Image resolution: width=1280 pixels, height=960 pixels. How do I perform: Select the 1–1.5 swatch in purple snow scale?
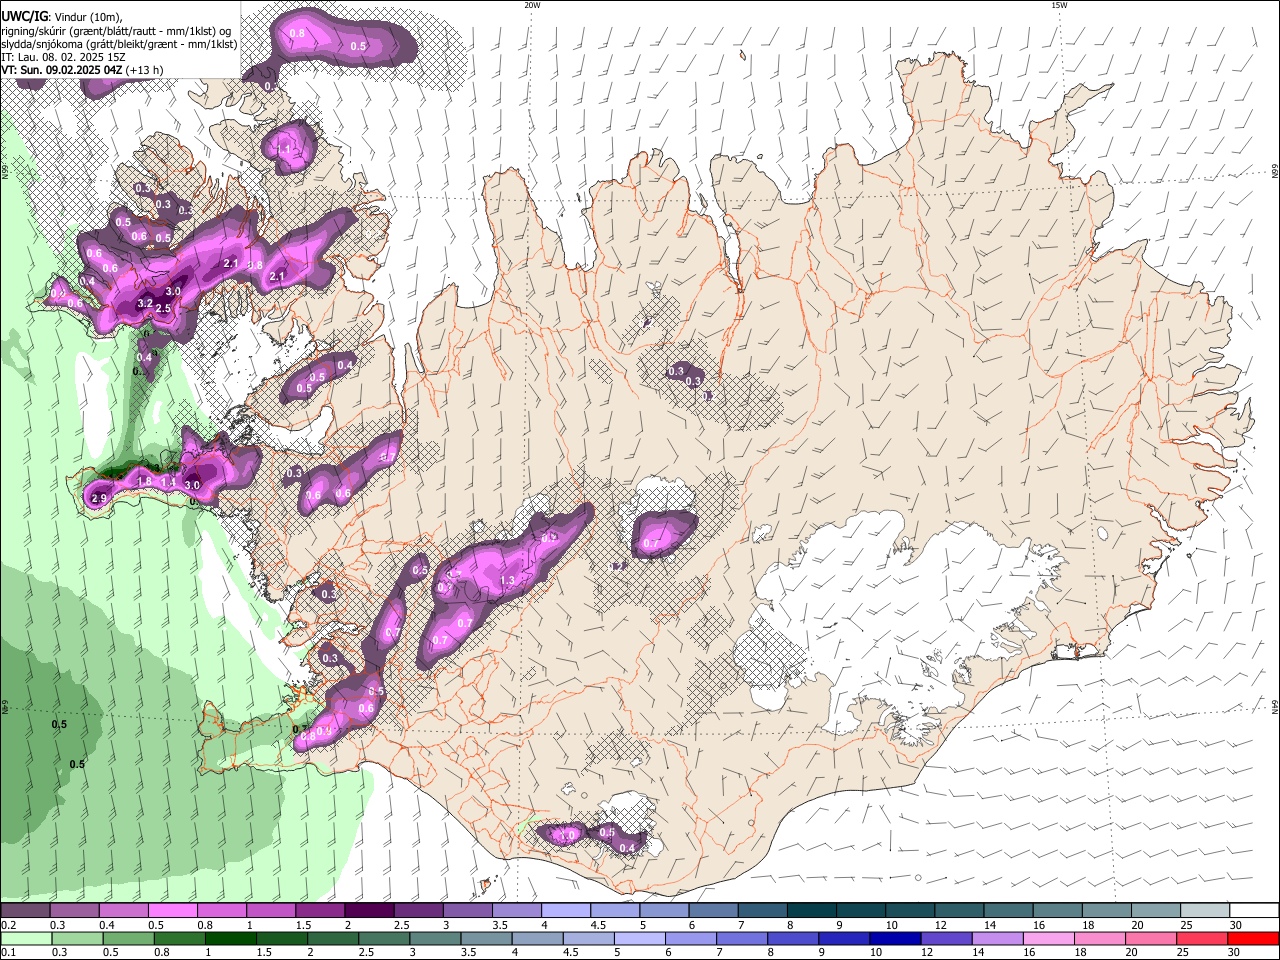pyautogui.click(x=270, y=911)
